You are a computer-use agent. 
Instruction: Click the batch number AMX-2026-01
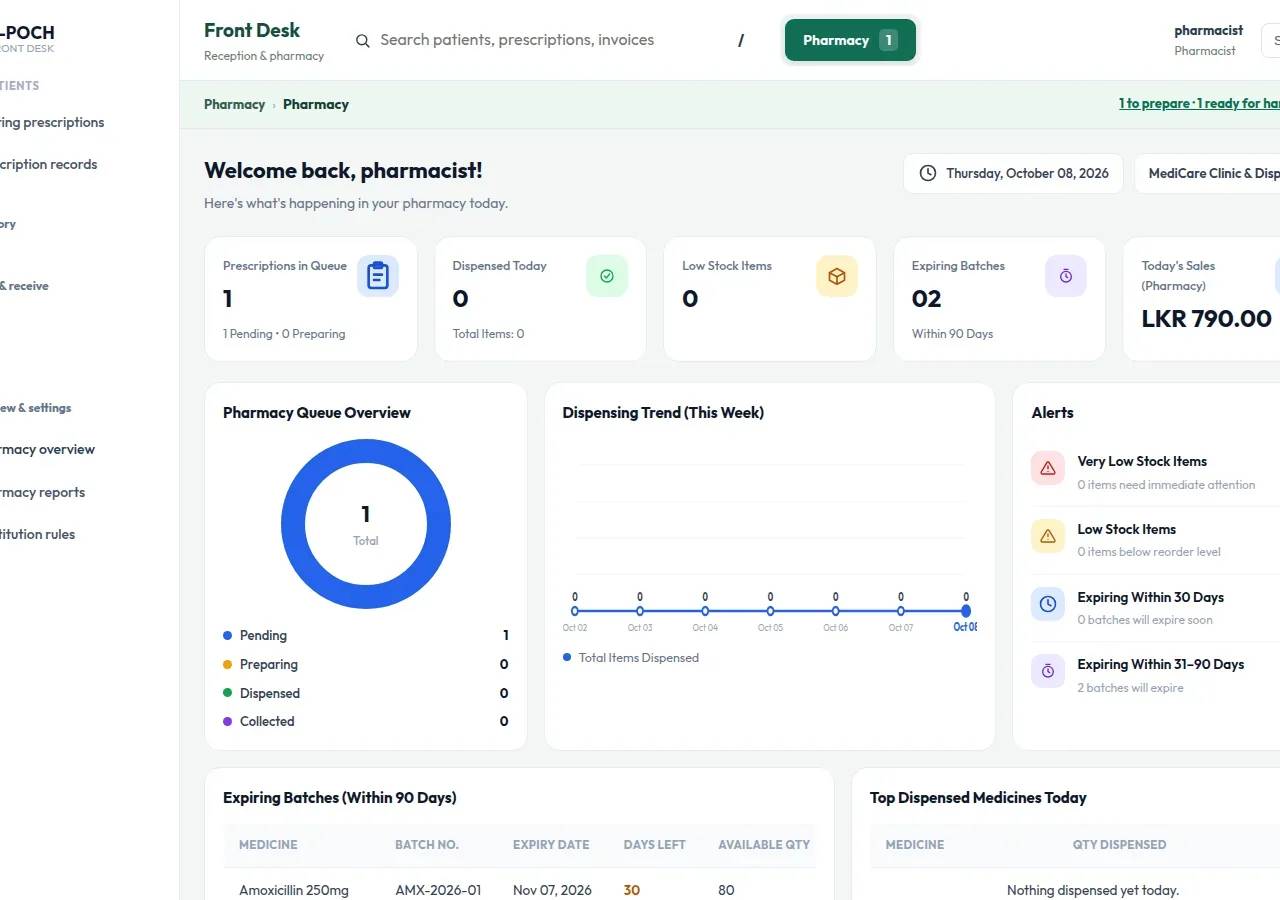[x=438, y=890]
